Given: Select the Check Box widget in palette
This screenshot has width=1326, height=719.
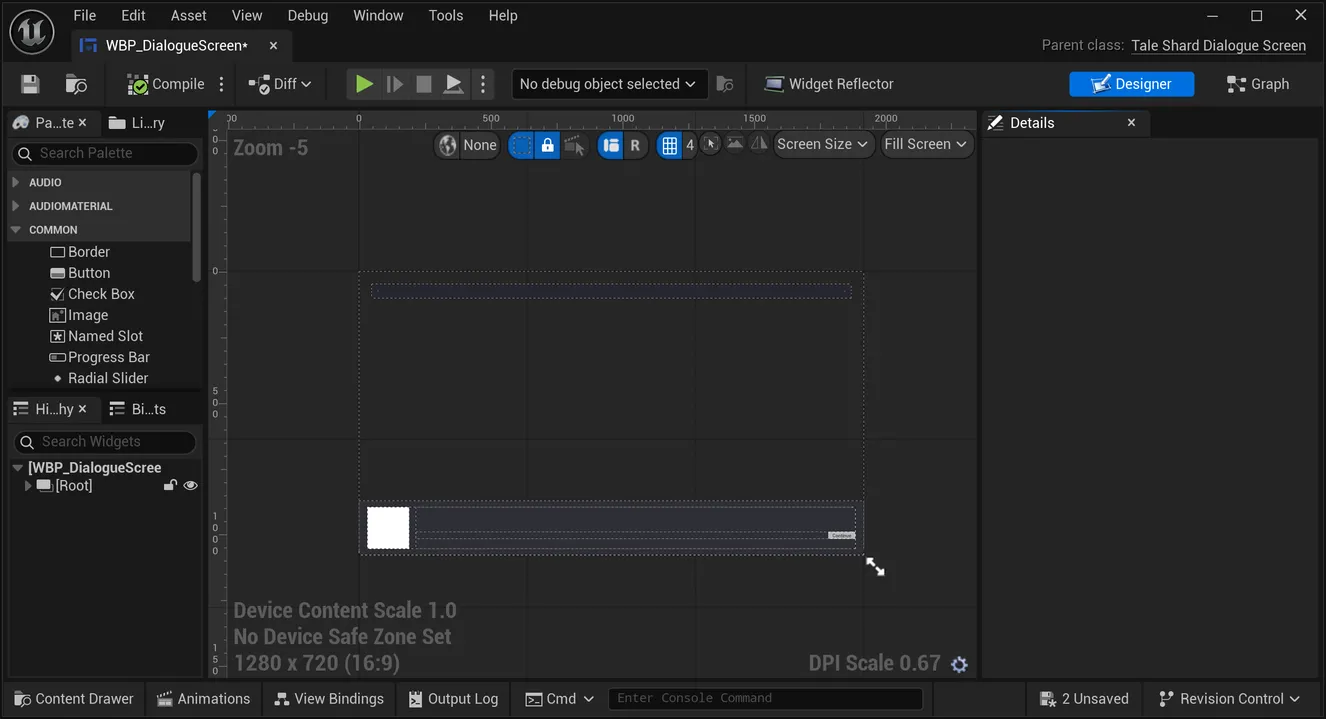Looking at the screenshot, I should [92, 294].
